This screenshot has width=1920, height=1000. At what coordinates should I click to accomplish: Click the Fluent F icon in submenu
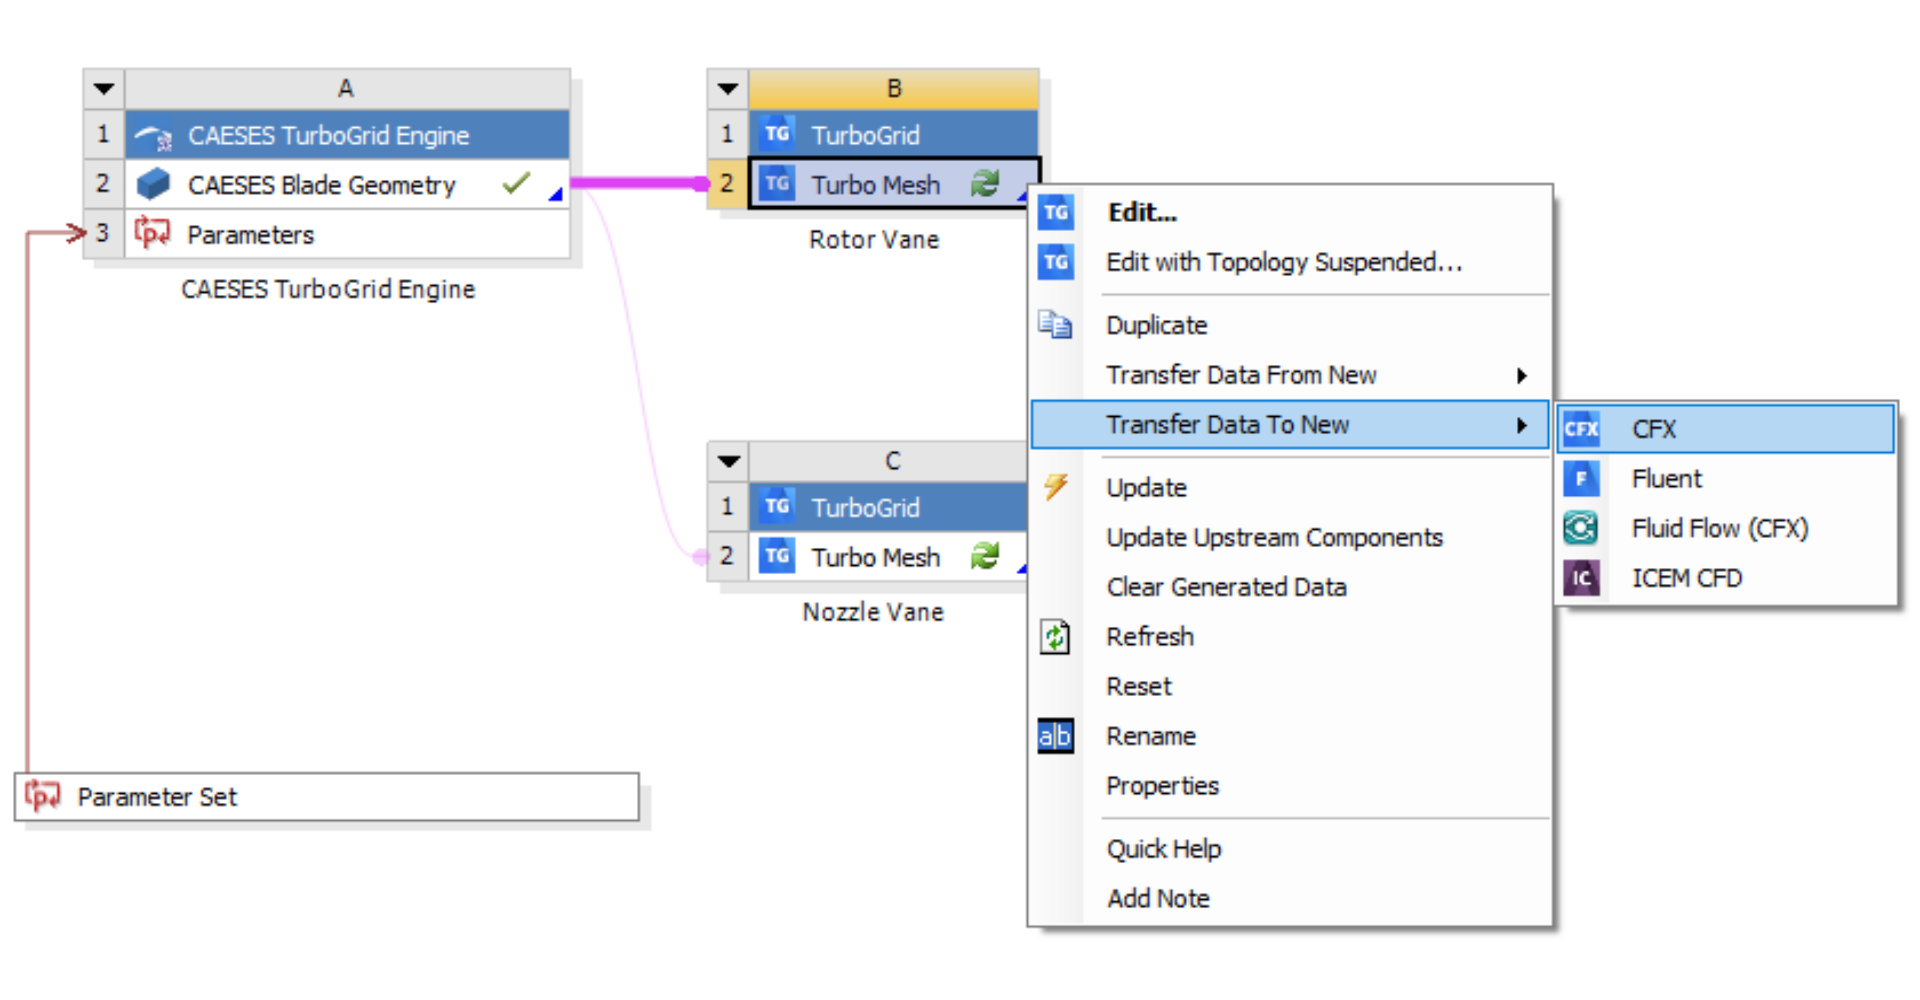click(1581, 478)
